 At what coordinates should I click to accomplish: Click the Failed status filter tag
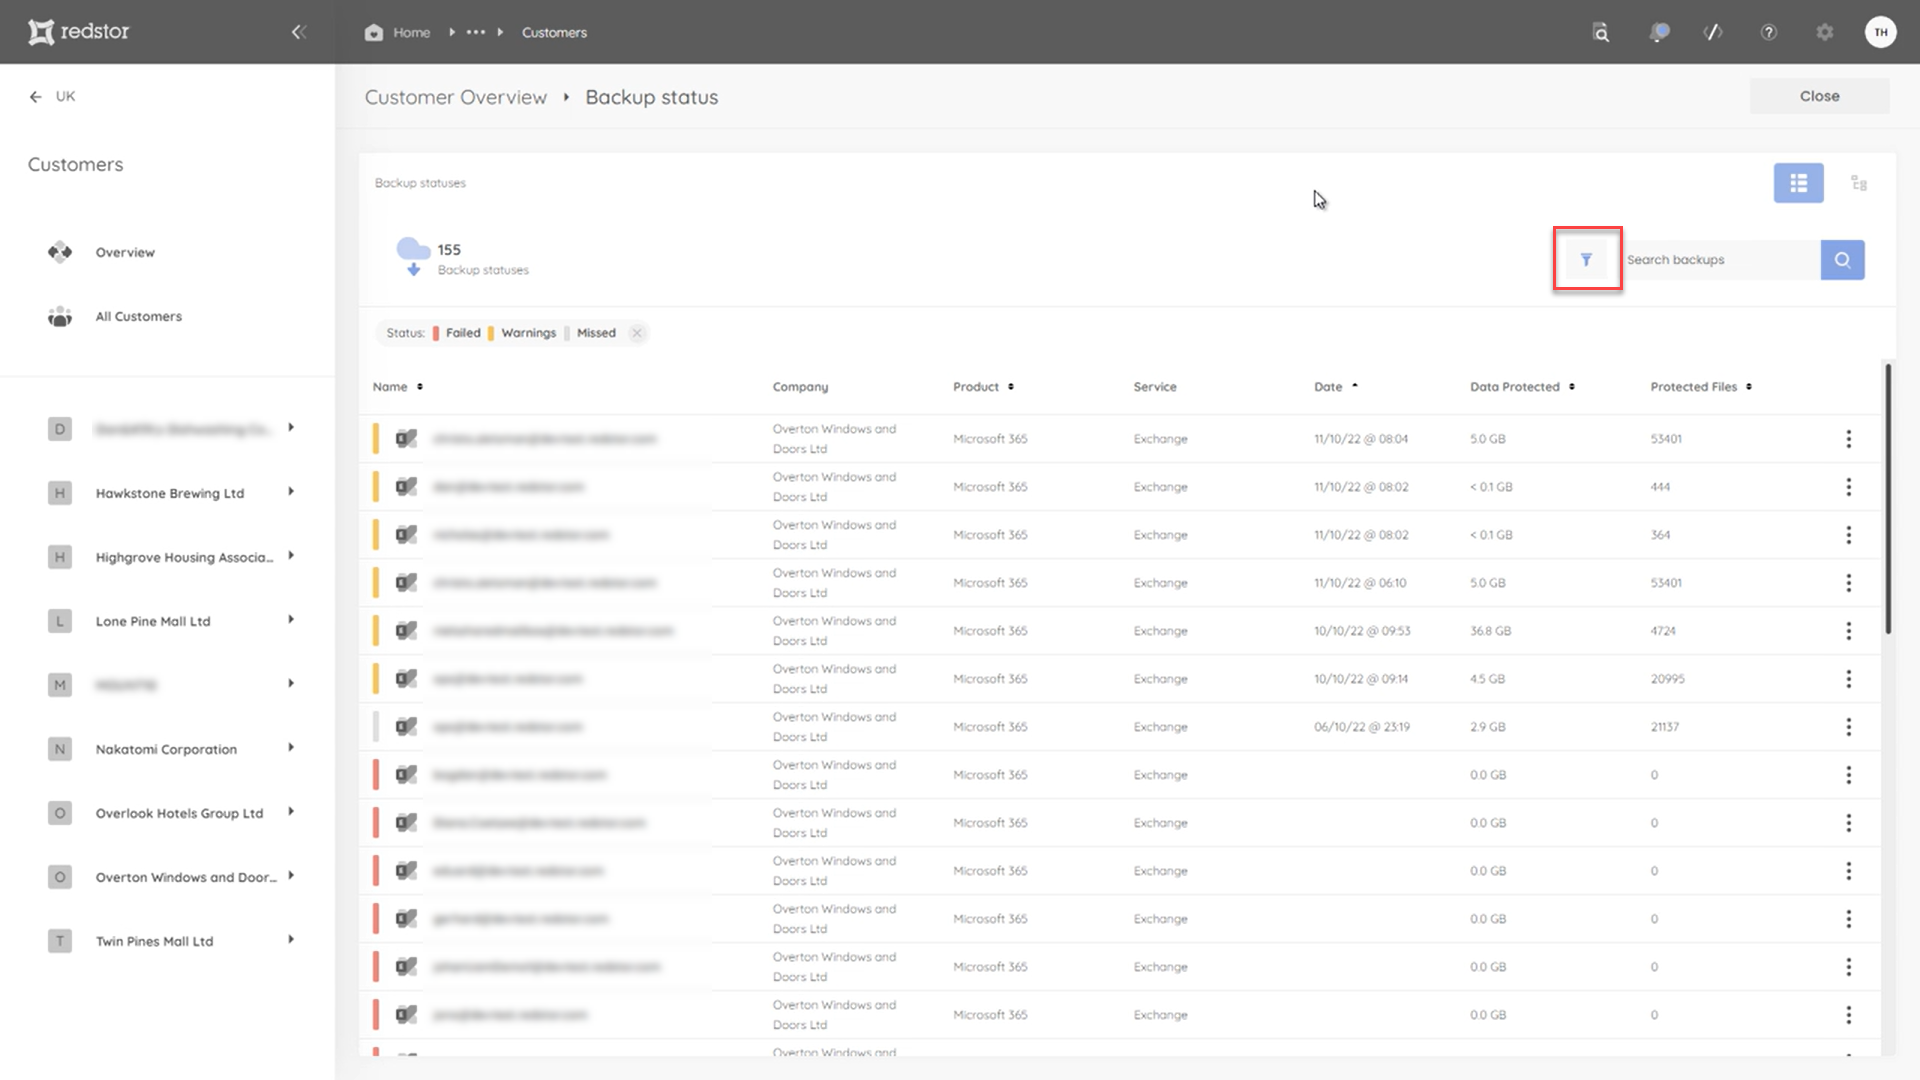[457, 333]
